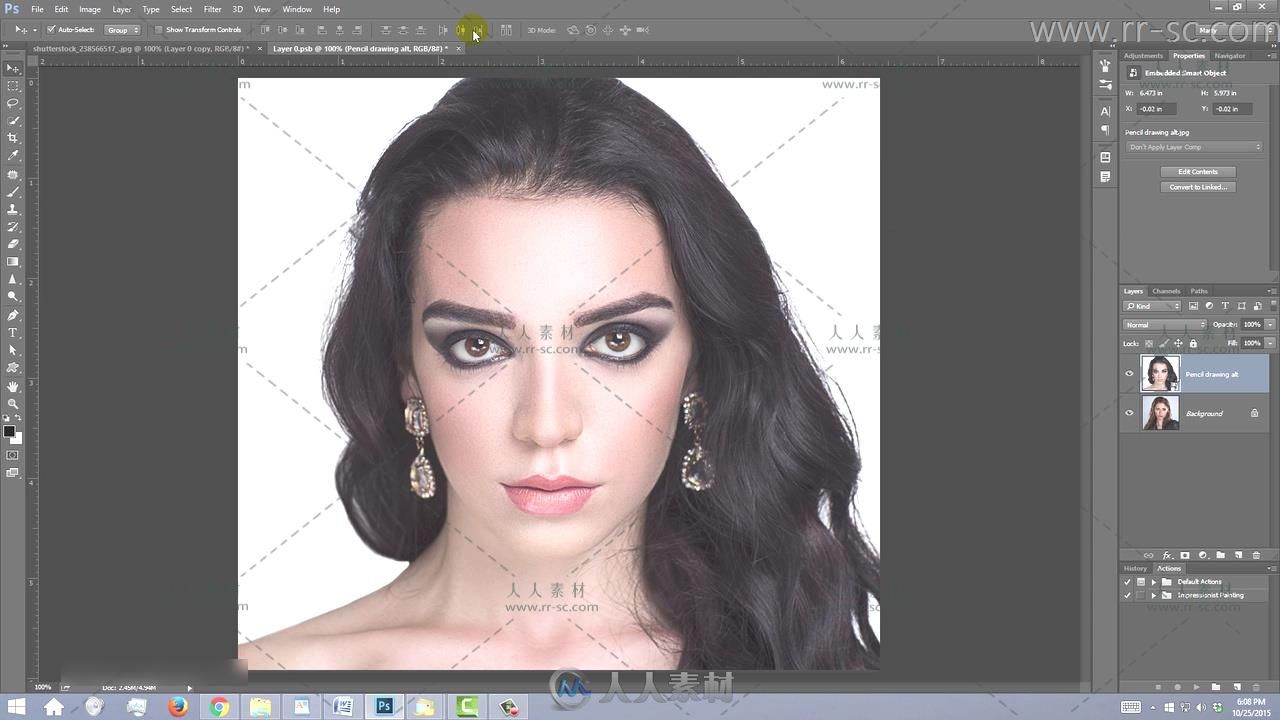Toggle Quick Mask mode
Screen dimensions: 1280x720
[13, 455]
